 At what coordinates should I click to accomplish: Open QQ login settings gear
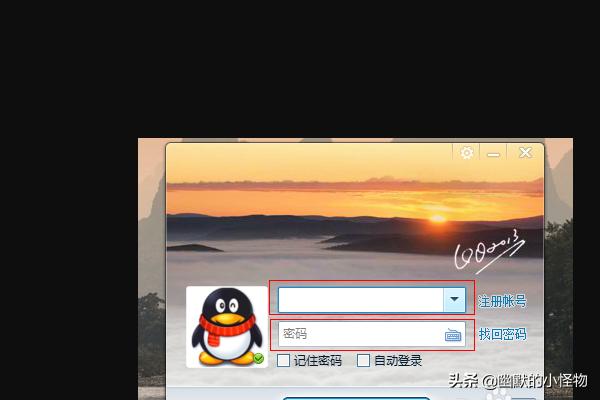coord(467,153)
